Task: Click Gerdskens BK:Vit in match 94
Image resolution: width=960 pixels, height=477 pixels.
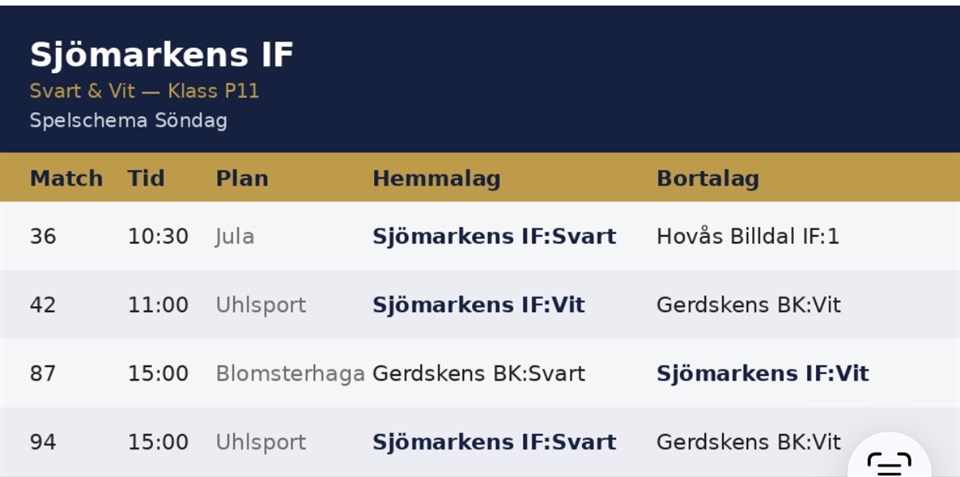Action: pos(748,442)
